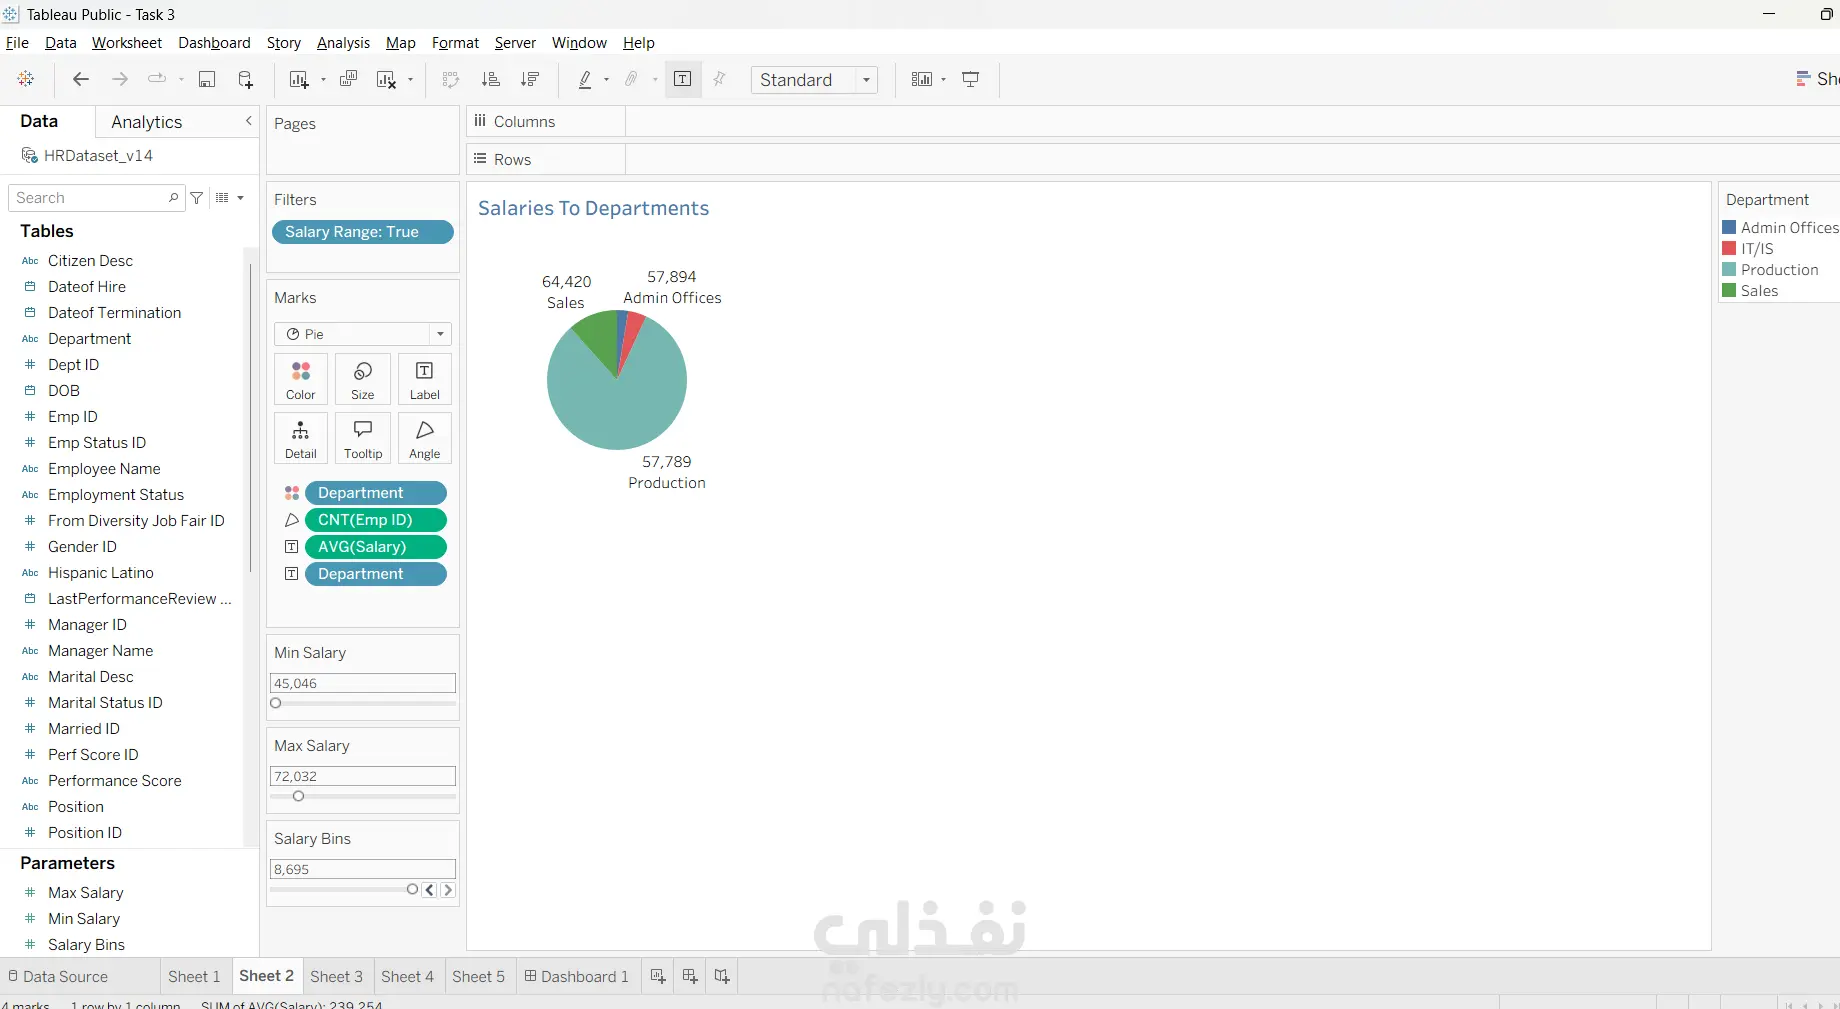Toggle Show Mark Labels button
Image resolution: width=1840 pixels, height=1009 pixels.
[x=683, y=79]
